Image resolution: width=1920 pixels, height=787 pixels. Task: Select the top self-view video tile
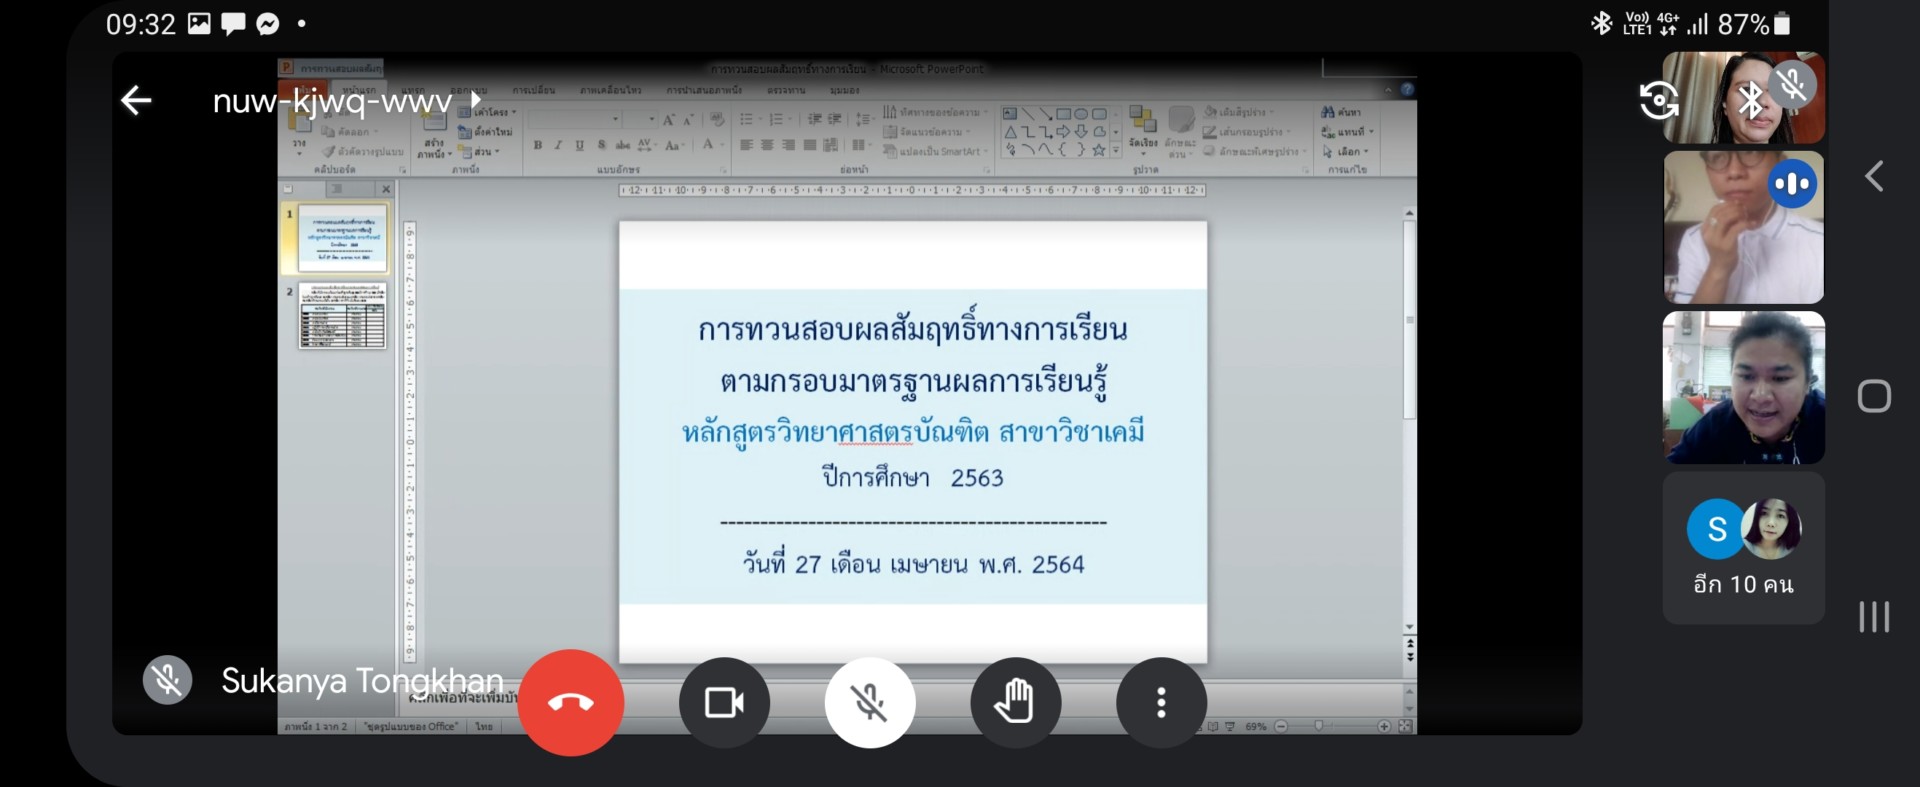coord(1743,98)
